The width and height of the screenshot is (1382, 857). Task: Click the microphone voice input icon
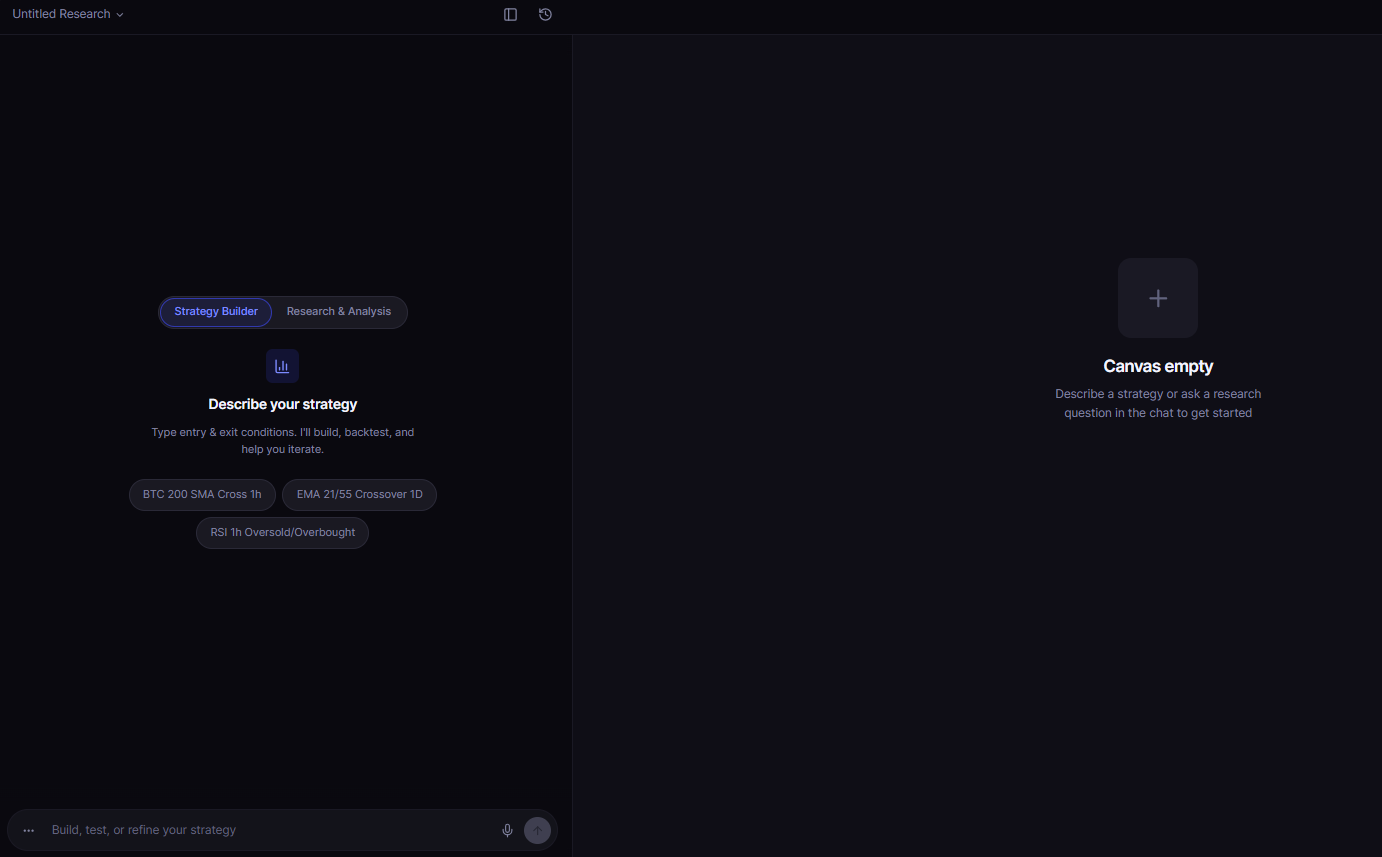507,830
